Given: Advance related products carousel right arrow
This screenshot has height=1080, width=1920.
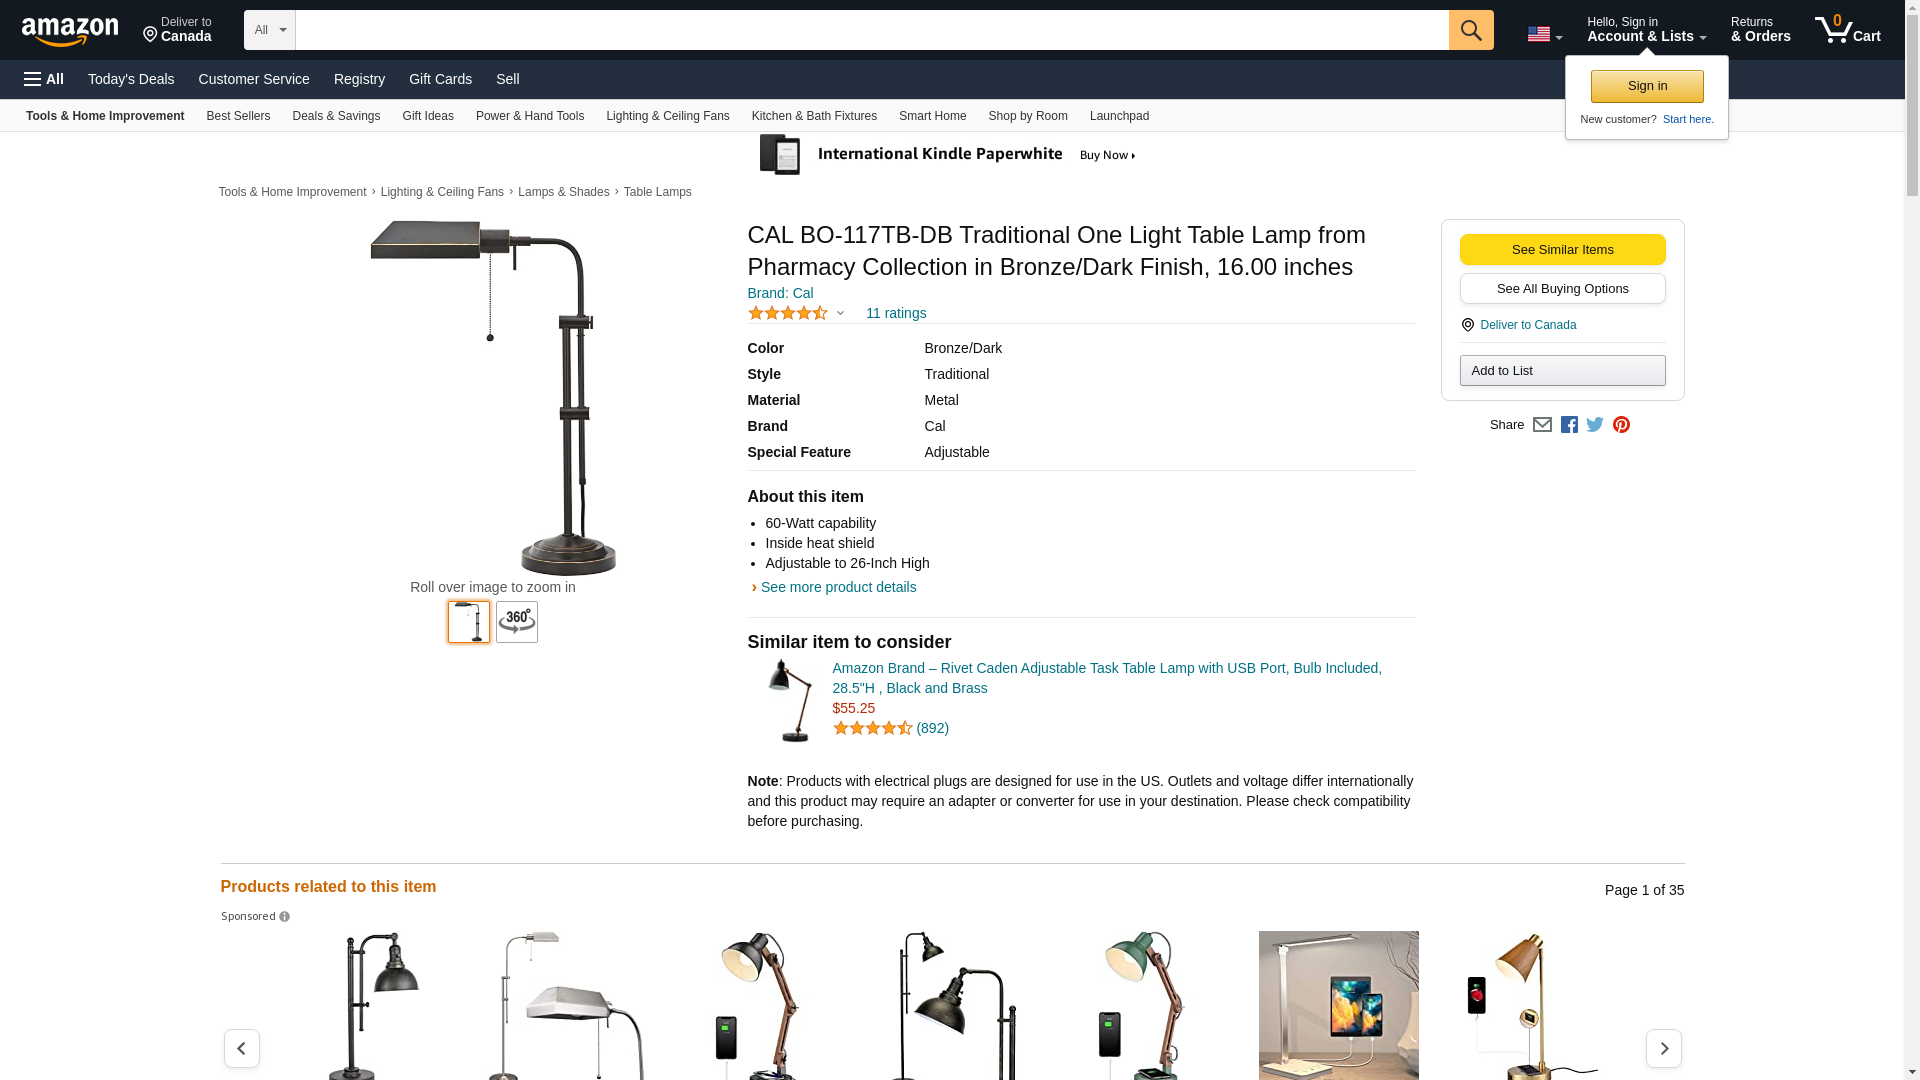Looking at the screenshot, I should pos(1663,1049).
